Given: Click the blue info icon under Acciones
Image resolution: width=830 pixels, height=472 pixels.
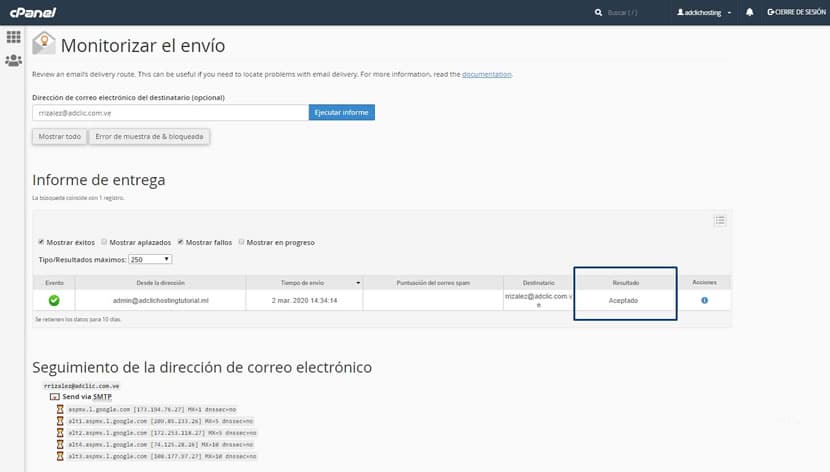Looking at the screenshot, I should [705, 300].
